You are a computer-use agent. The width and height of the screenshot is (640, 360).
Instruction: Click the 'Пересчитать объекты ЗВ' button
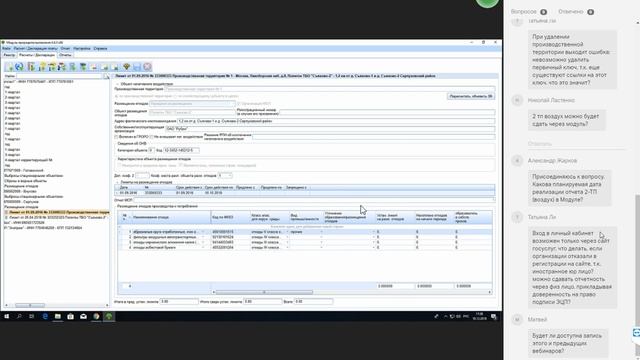471,96
